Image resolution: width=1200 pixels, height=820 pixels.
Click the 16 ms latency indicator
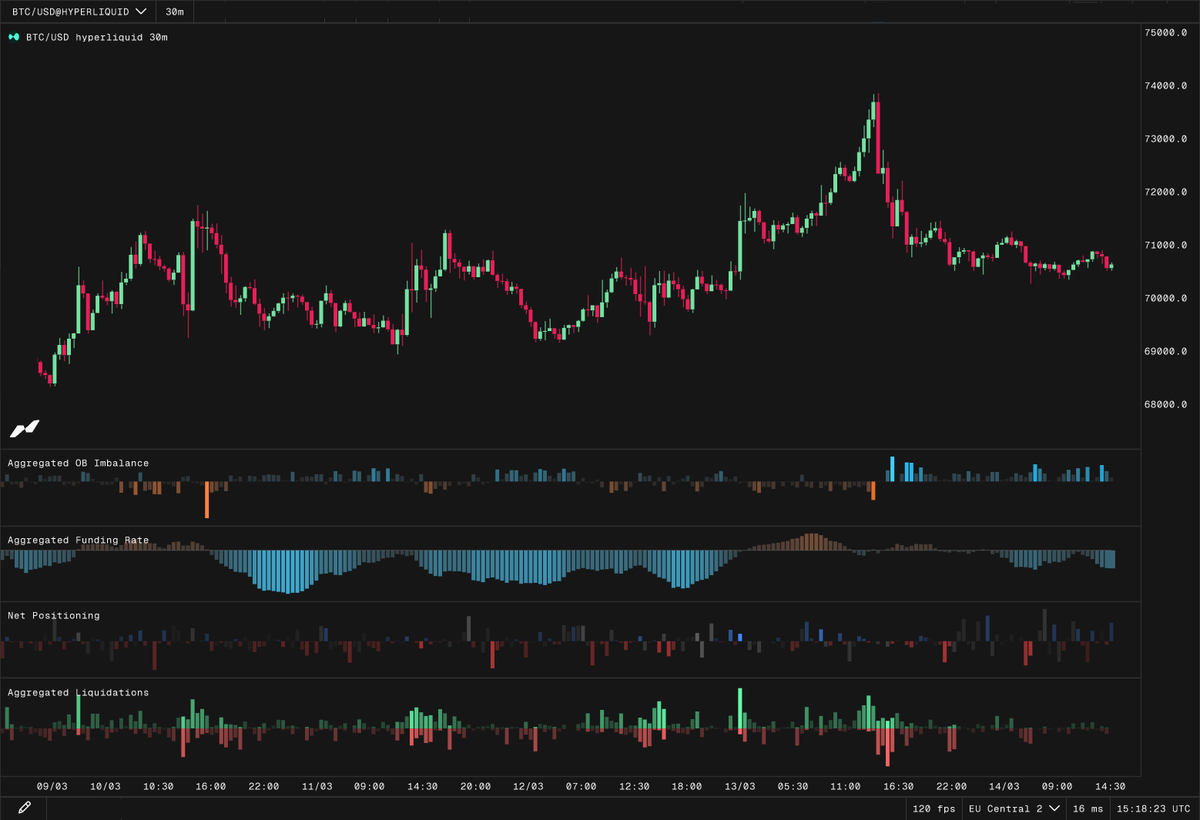pos(1088,807)
